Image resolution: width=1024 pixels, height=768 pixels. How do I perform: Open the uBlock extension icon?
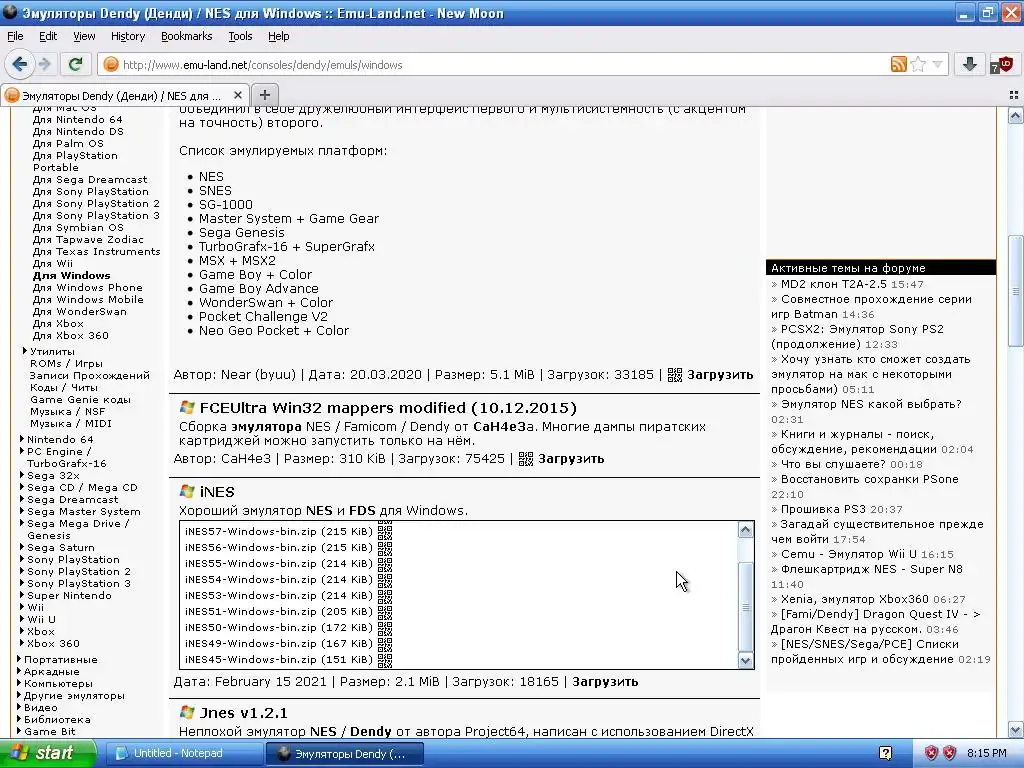(1000, 64)
